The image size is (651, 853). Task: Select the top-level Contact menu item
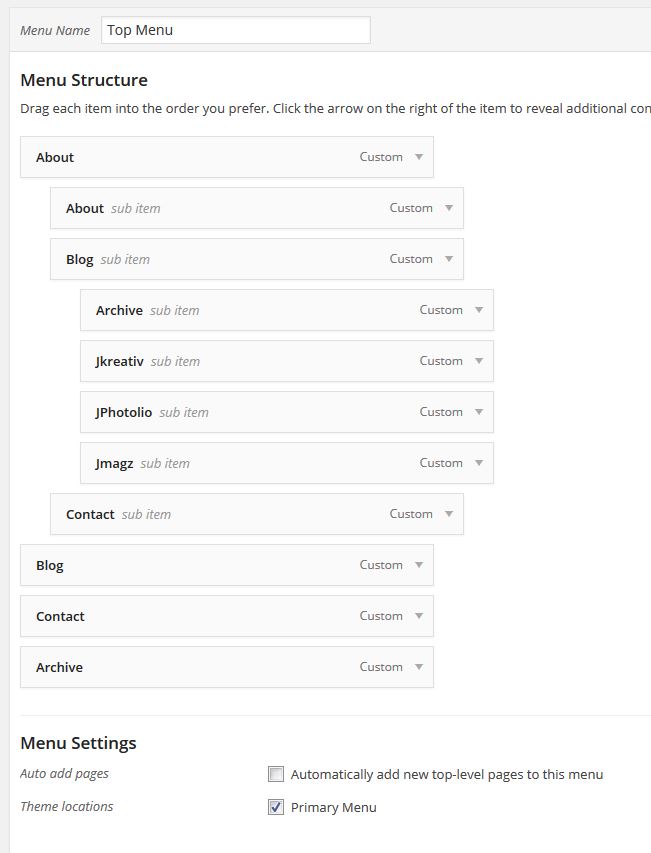(x=200, y=616)
